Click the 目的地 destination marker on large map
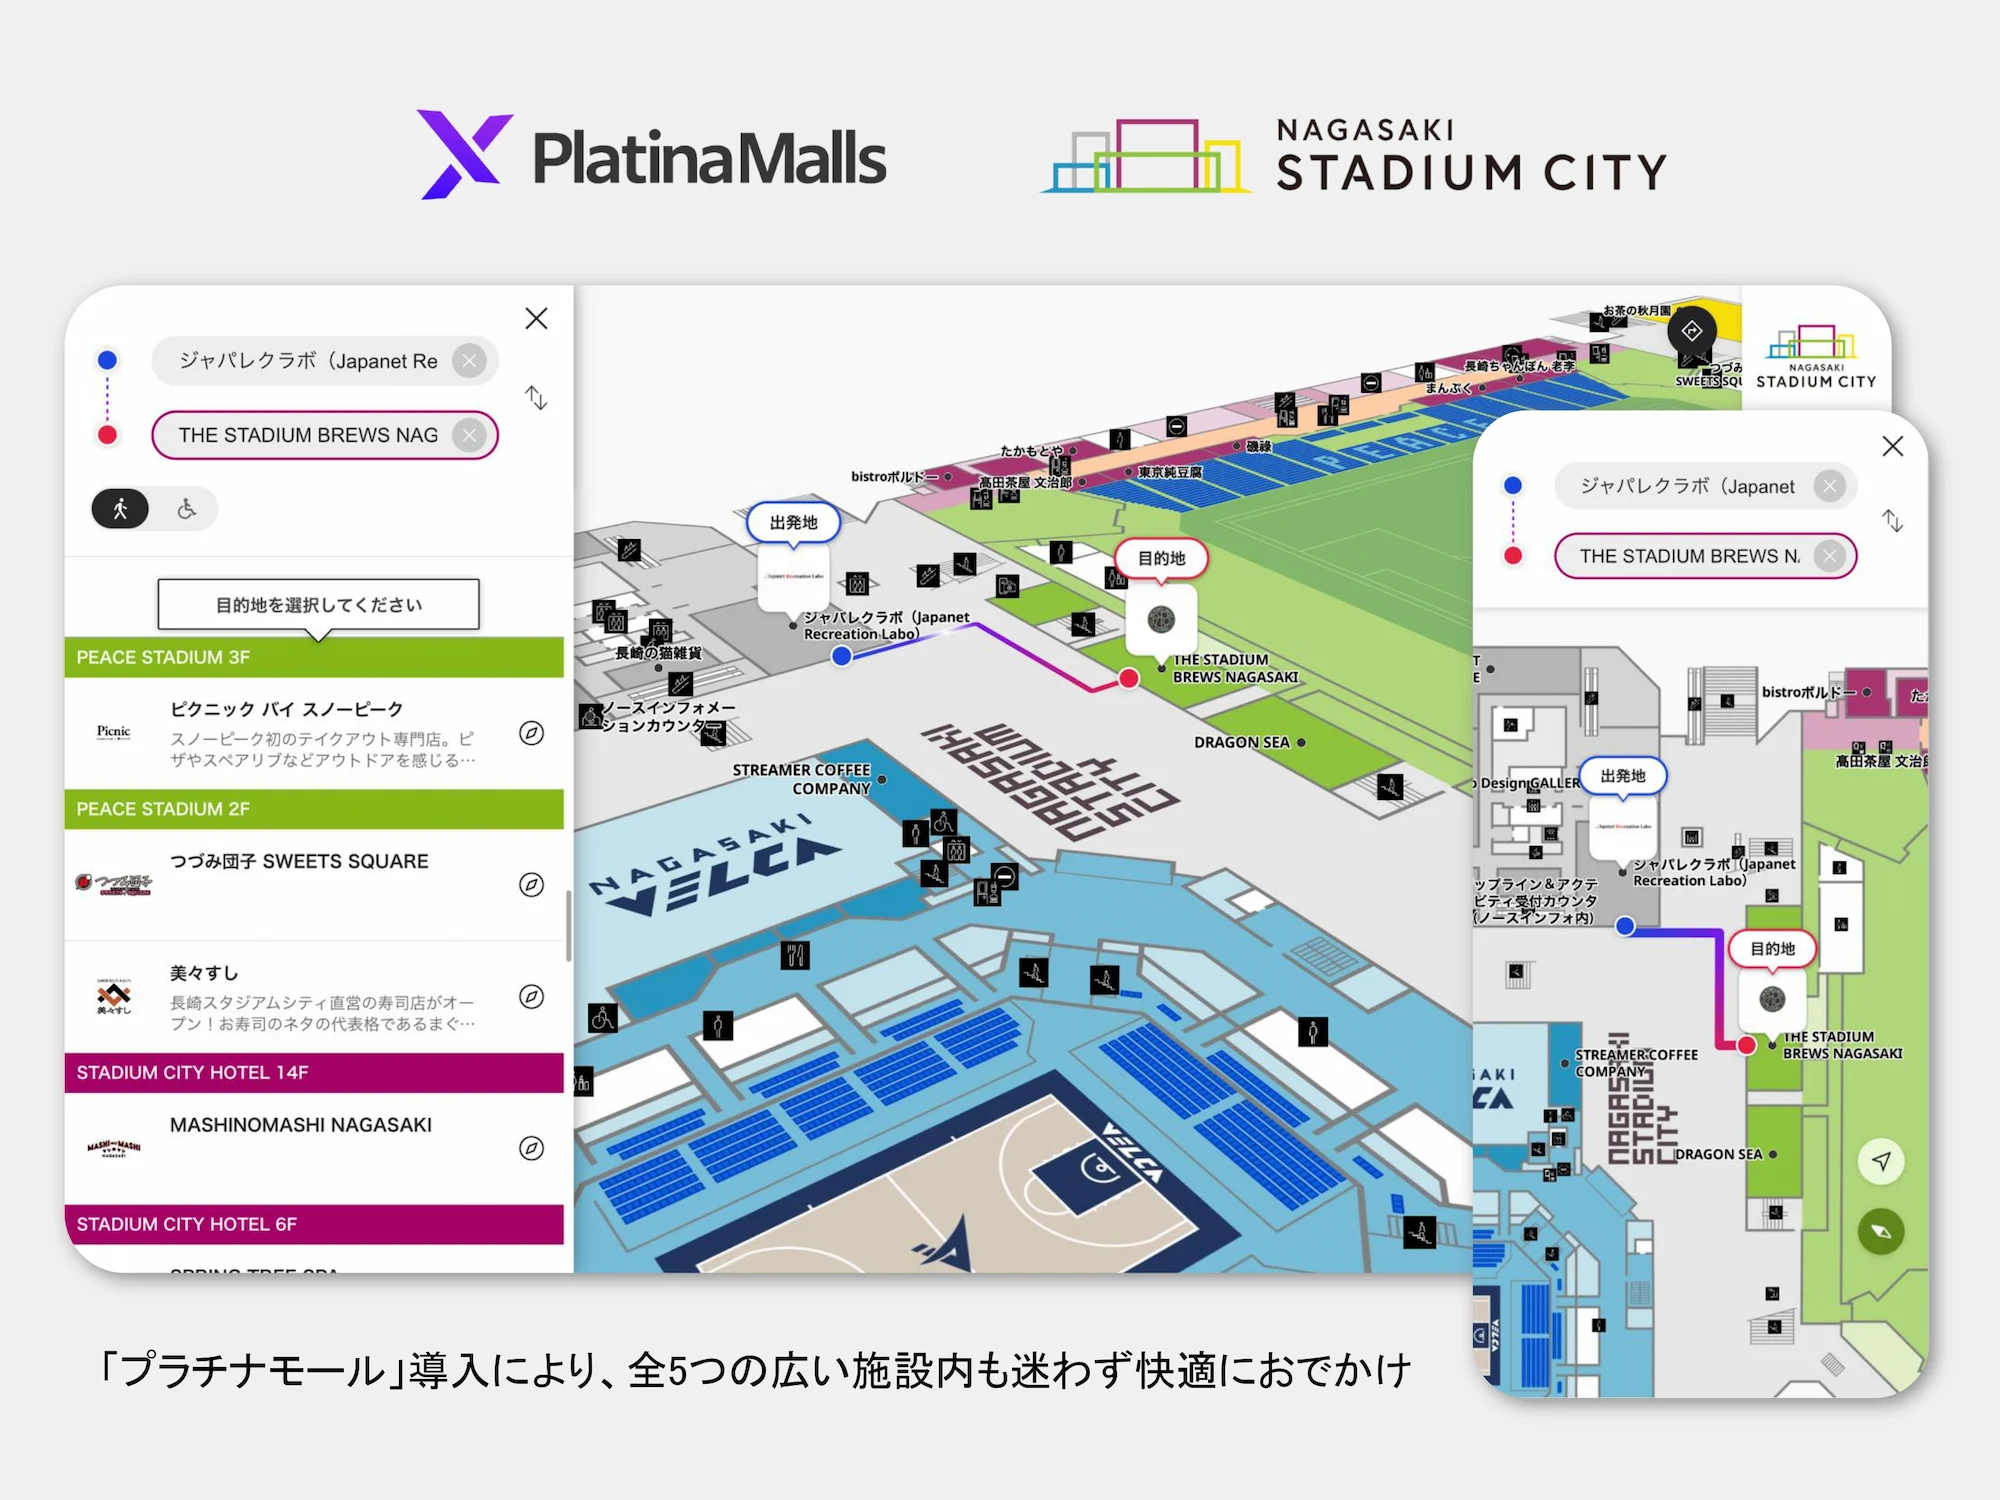The width and height of the screenshot is (2000, 1500). [x=1161, y=558]
